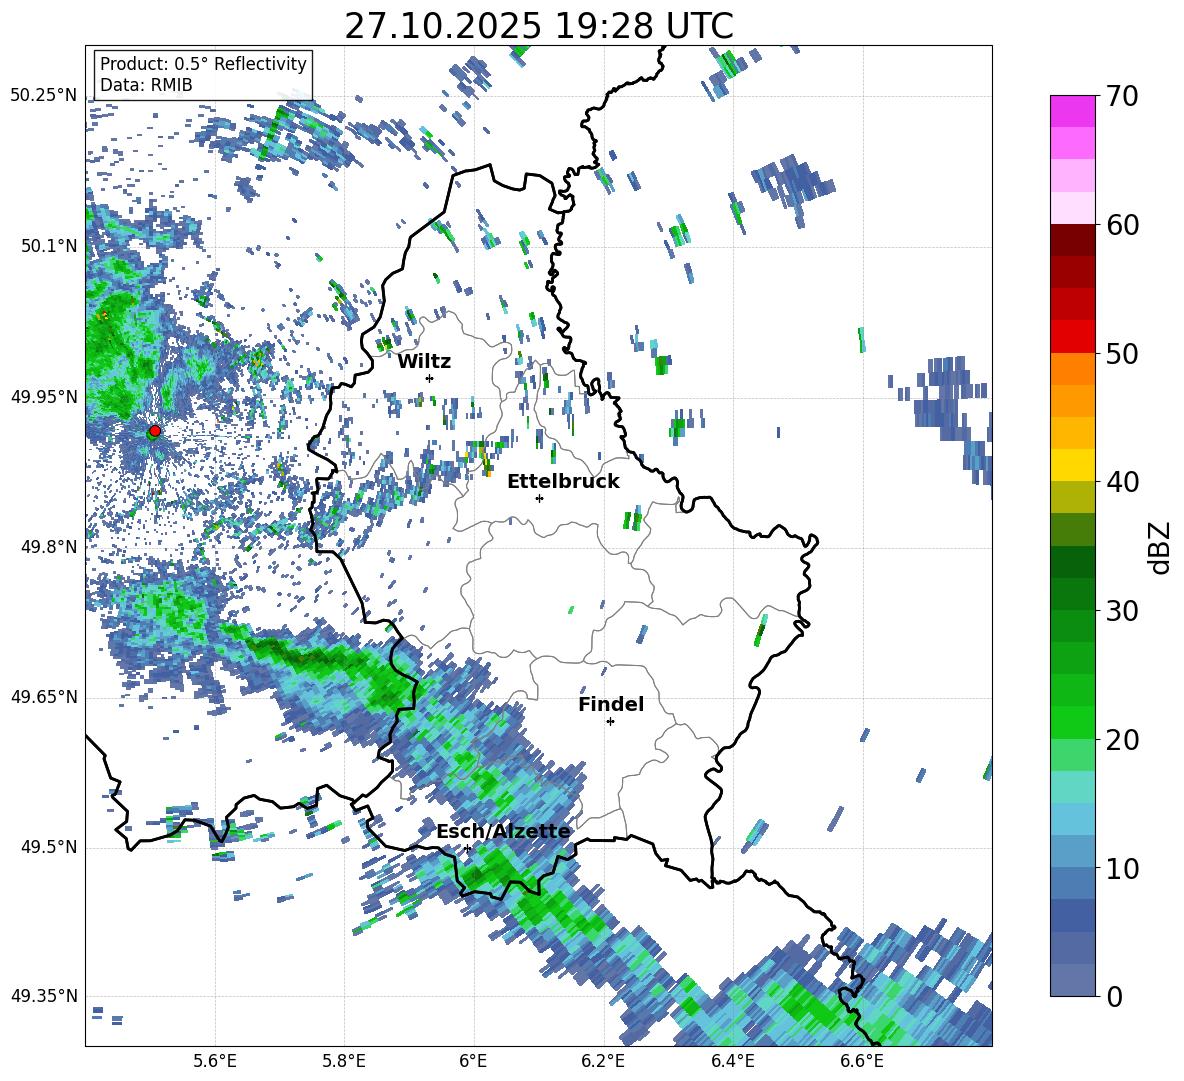Click the 6.4°E longitude label
This screenshot has width=1184, height=1081.
[732, 1061]
